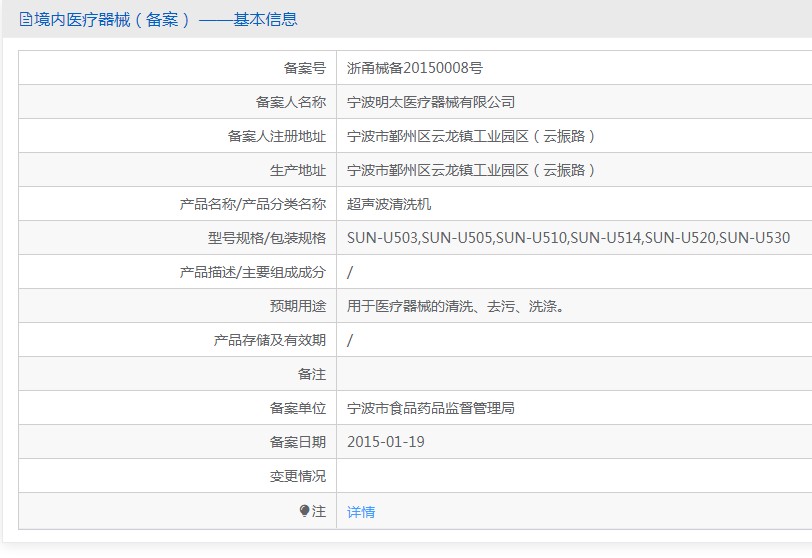Click the lightbulb icon next to 注
The height and width of the screenshot is (558, 812).
coord(304,511)
